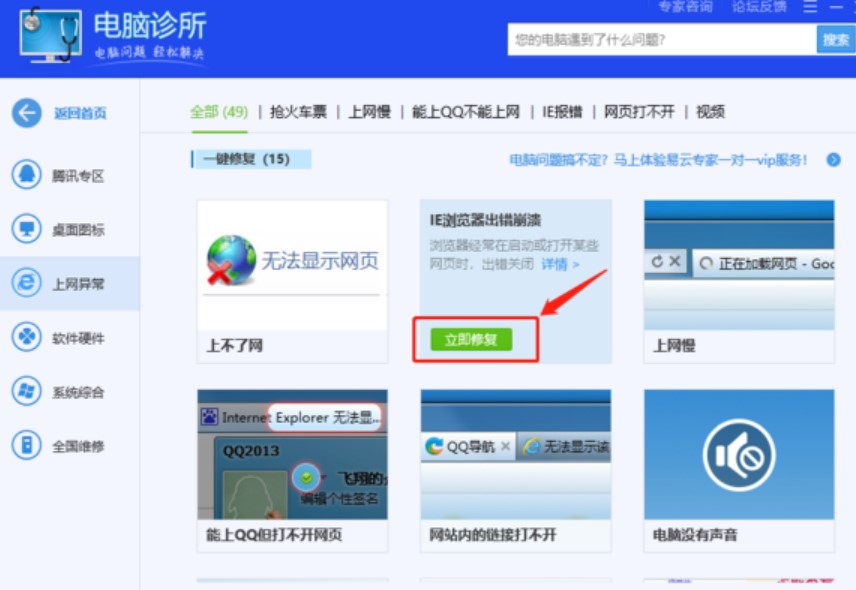Click the 上不了网 card label
The width and height of the screenshot is (856, 590).
point(235,345)
